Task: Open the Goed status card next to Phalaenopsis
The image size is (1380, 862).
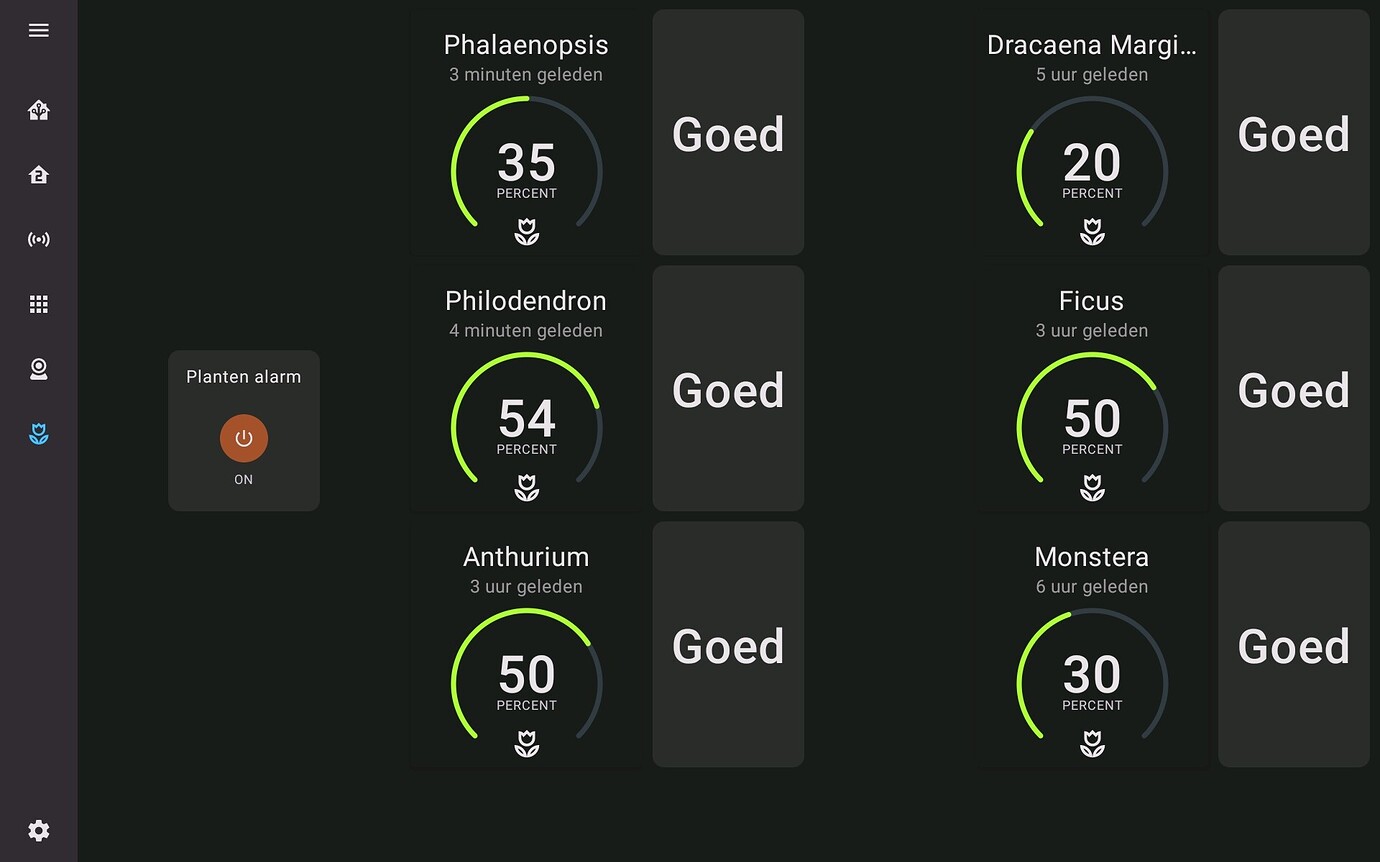Action: (727, 131)
